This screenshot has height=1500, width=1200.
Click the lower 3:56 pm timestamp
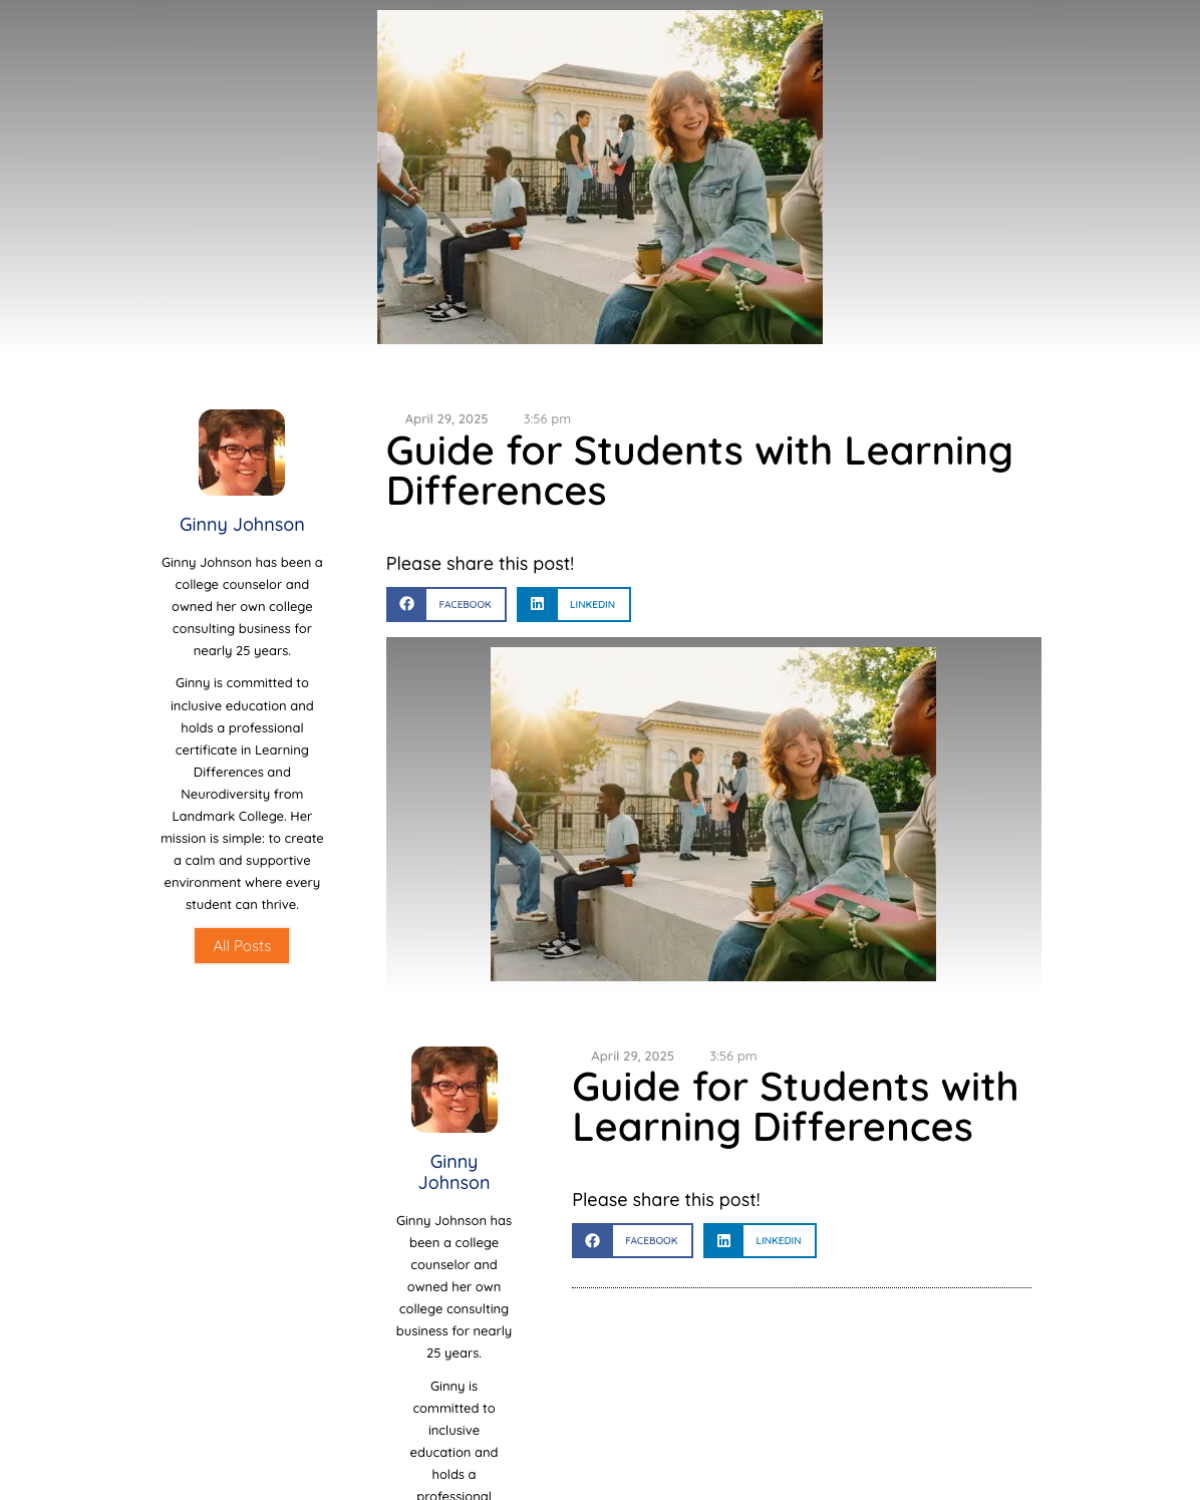click(733, 1056)
